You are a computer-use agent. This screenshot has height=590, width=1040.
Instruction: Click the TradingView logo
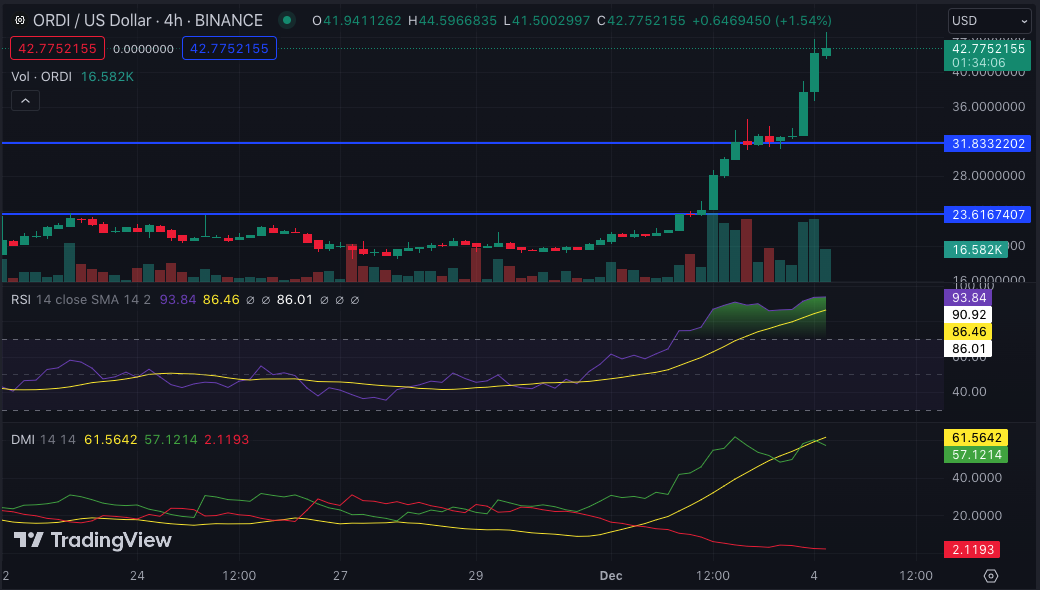click(x=93, y=540)
